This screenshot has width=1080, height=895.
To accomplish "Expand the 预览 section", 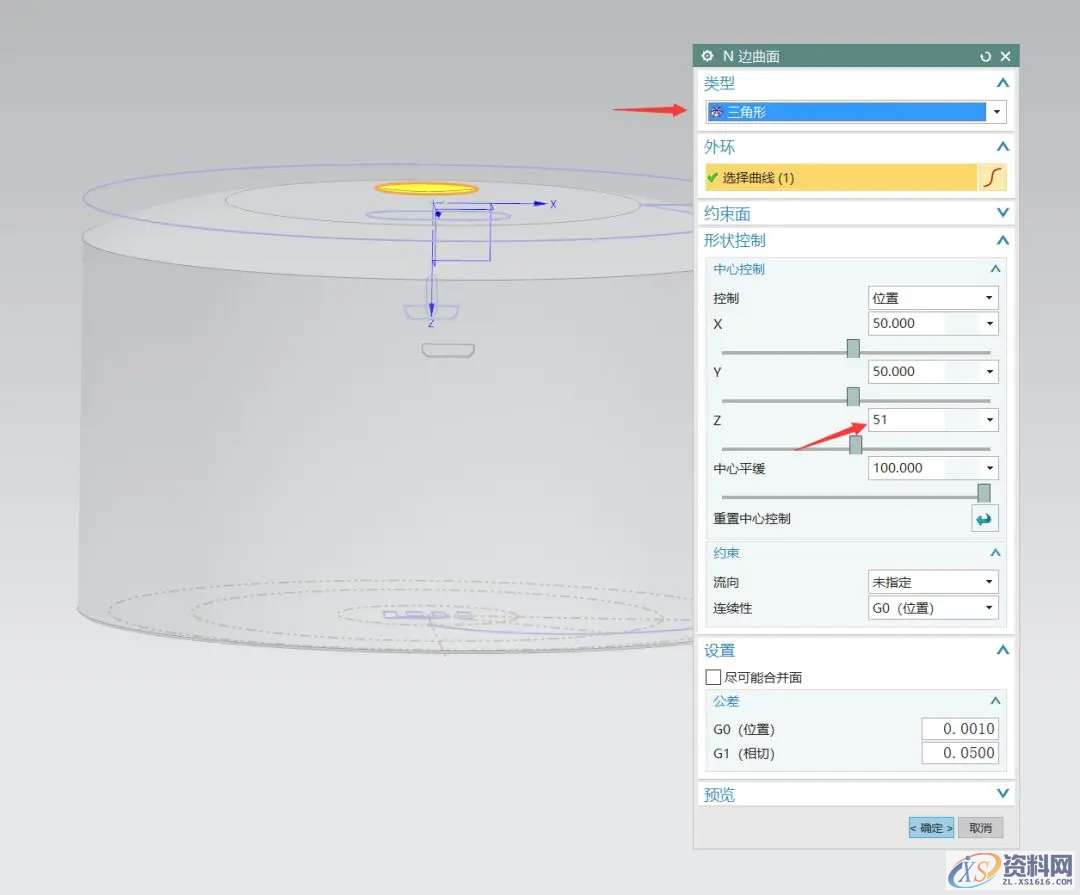I will [1003, 794].
